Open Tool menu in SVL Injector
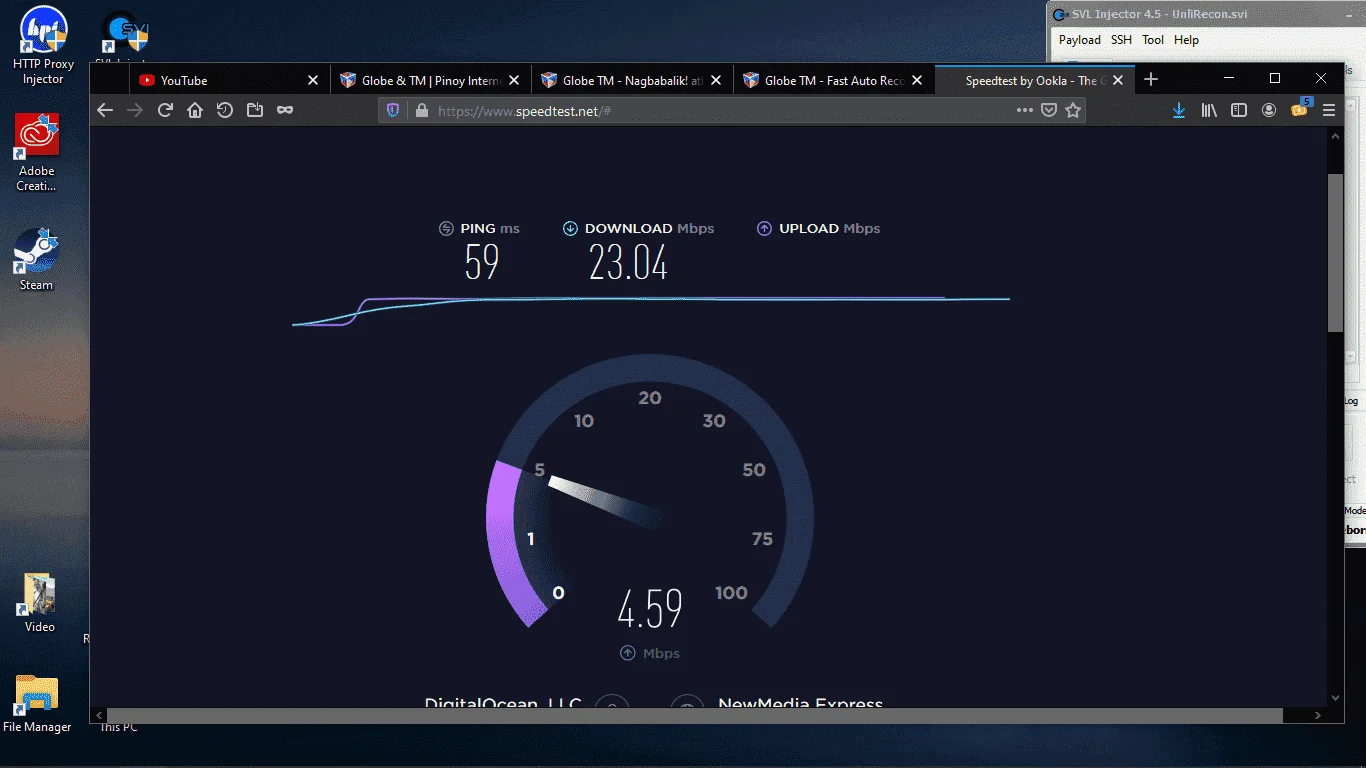The height and width of the screenshot is (768, 1366). 1153,40
